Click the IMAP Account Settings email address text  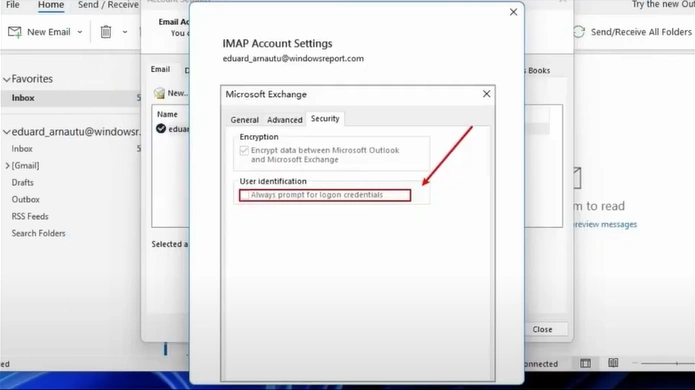point(293,58)
